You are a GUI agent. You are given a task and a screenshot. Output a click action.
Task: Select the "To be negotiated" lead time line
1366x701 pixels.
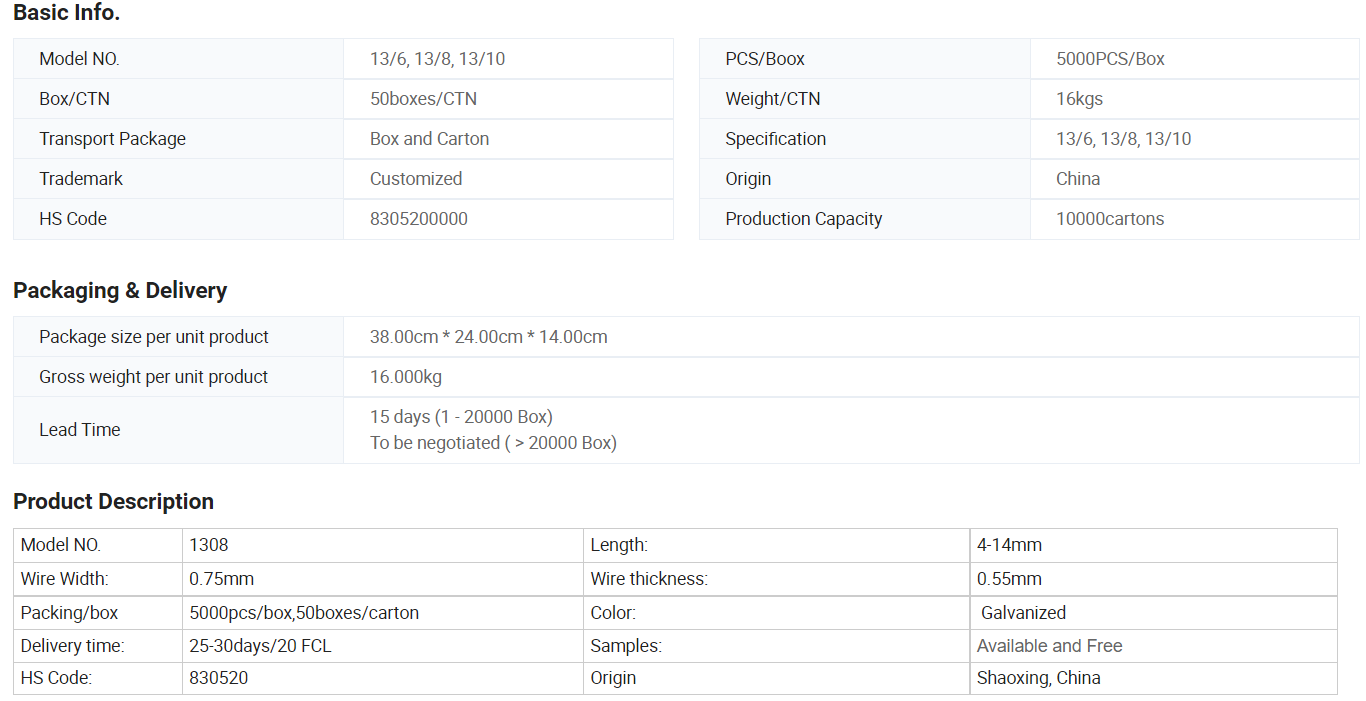(493, 443)
